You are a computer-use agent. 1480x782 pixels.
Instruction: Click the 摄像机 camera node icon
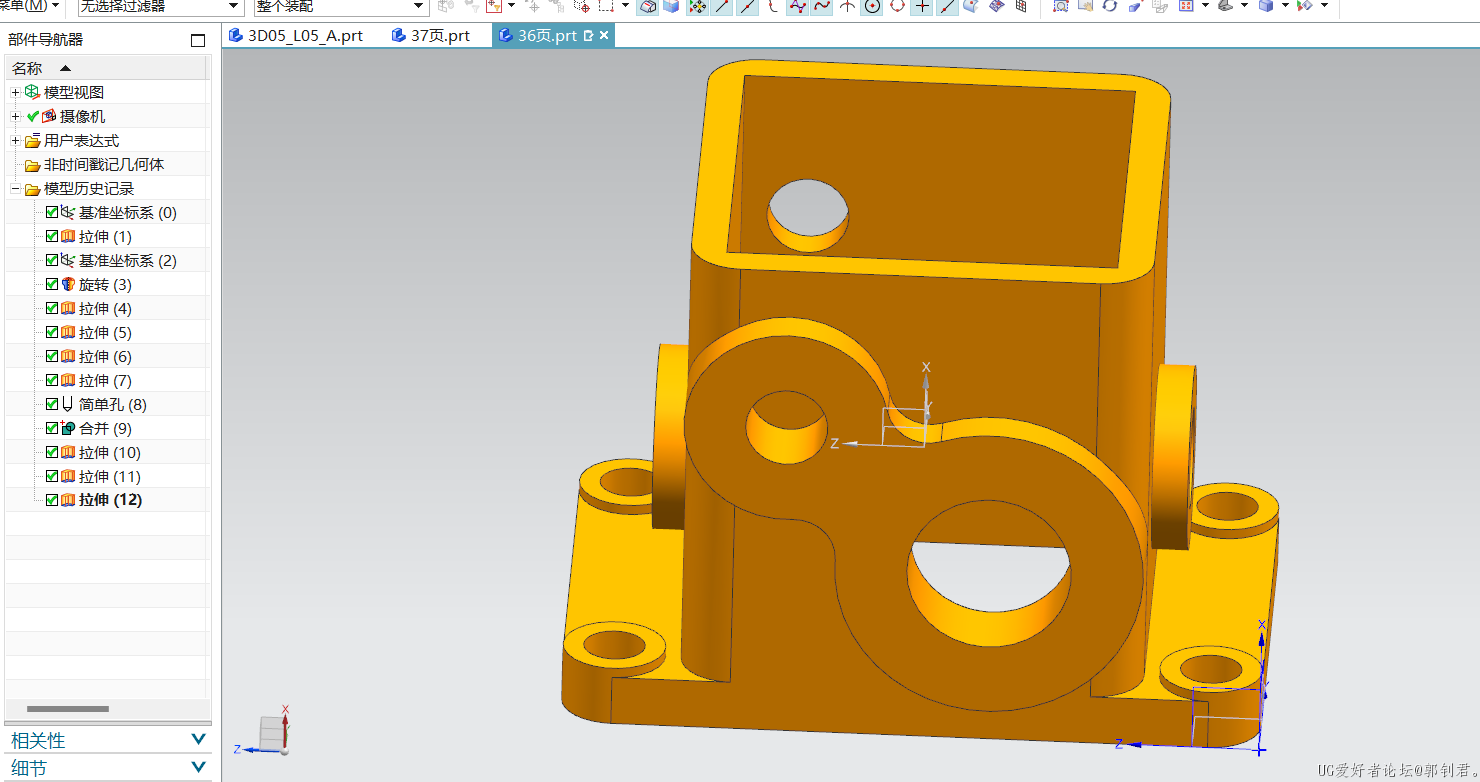pyautogui.click(x=49, y=116)
